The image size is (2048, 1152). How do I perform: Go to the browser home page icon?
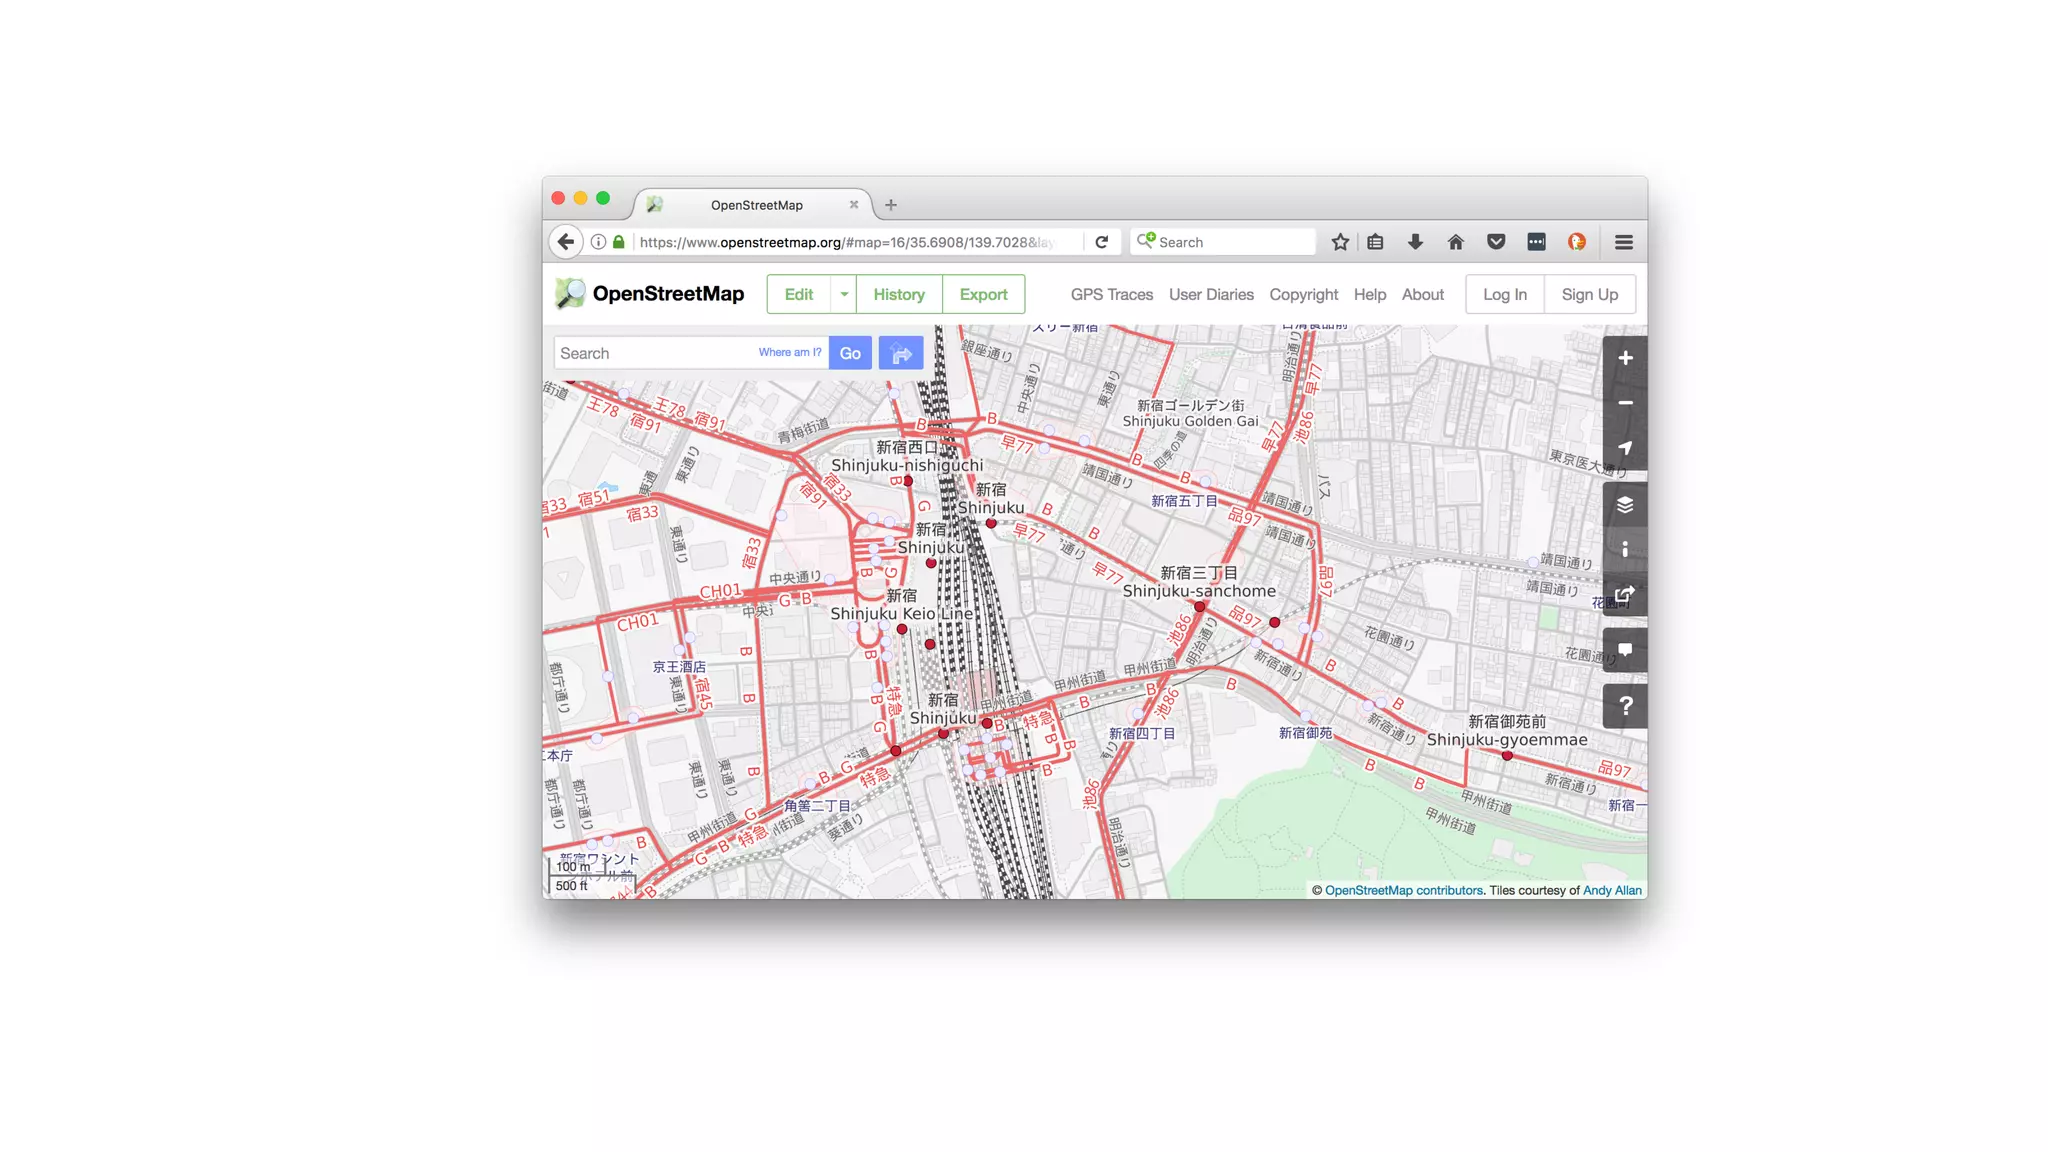1455,242
